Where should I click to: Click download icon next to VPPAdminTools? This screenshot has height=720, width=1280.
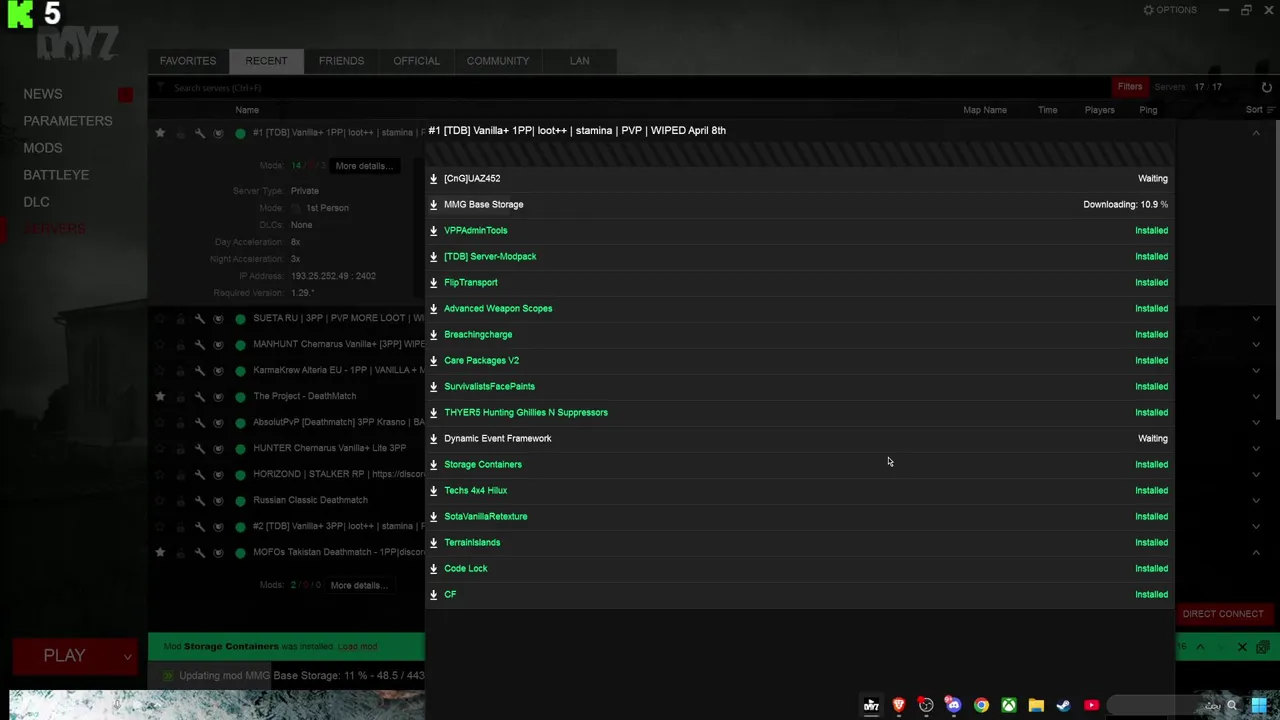pyautogui.click(x=433, y=230)
